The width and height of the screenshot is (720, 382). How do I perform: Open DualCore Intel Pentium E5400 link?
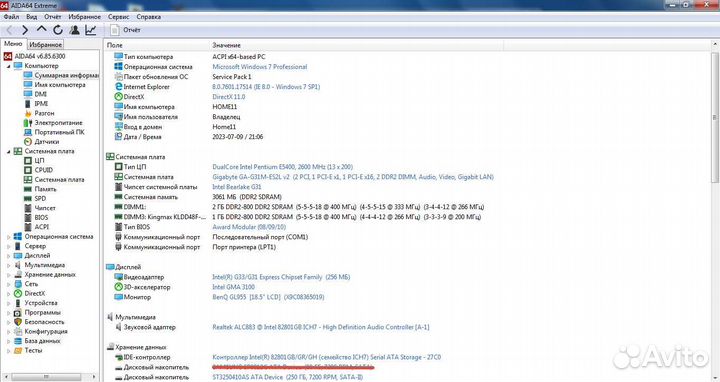click(x=282, y=167)
